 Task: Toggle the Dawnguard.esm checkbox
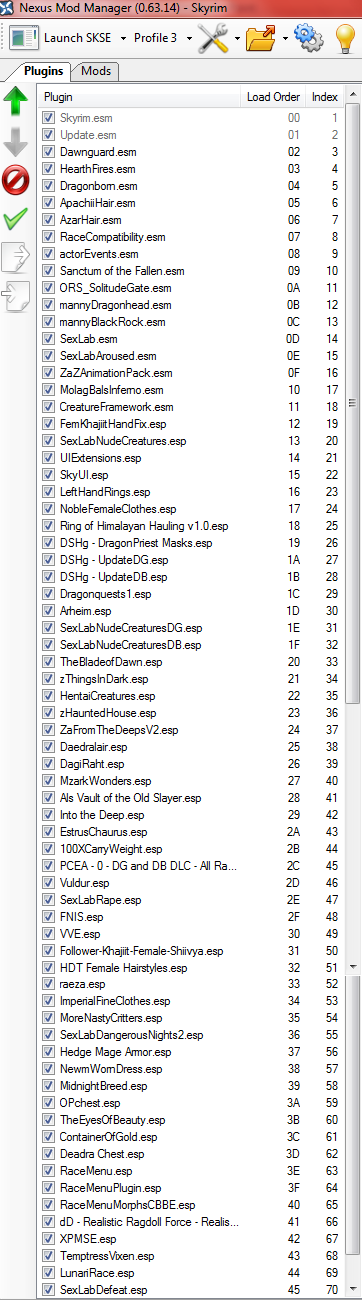pos(48,151)
